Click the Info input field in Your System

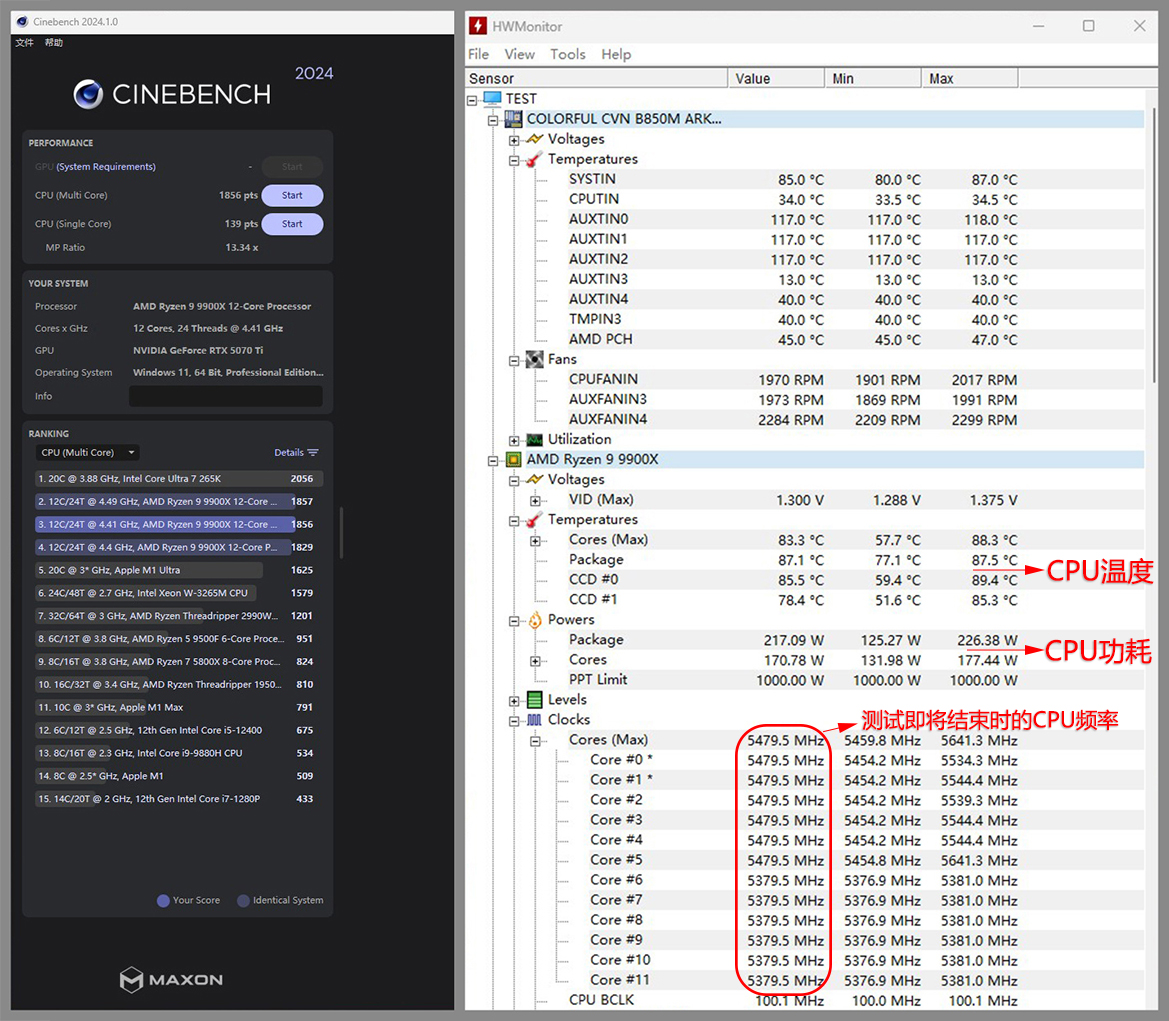225,397
